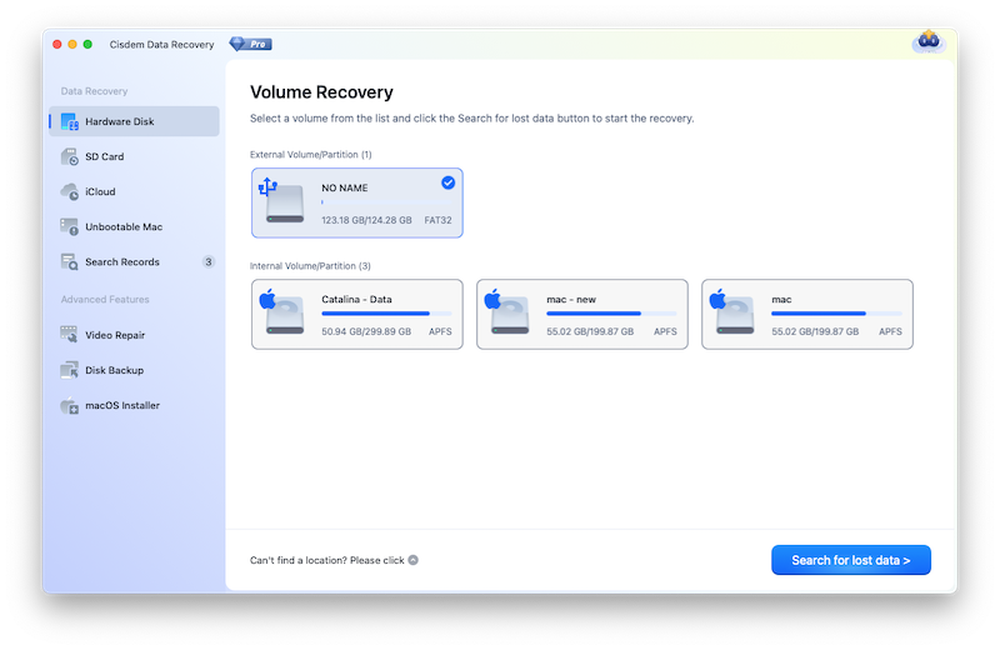This screenshot has height=650, width=1000.
Task: Click the account avatar icon top right
Action: coord(928,41)
